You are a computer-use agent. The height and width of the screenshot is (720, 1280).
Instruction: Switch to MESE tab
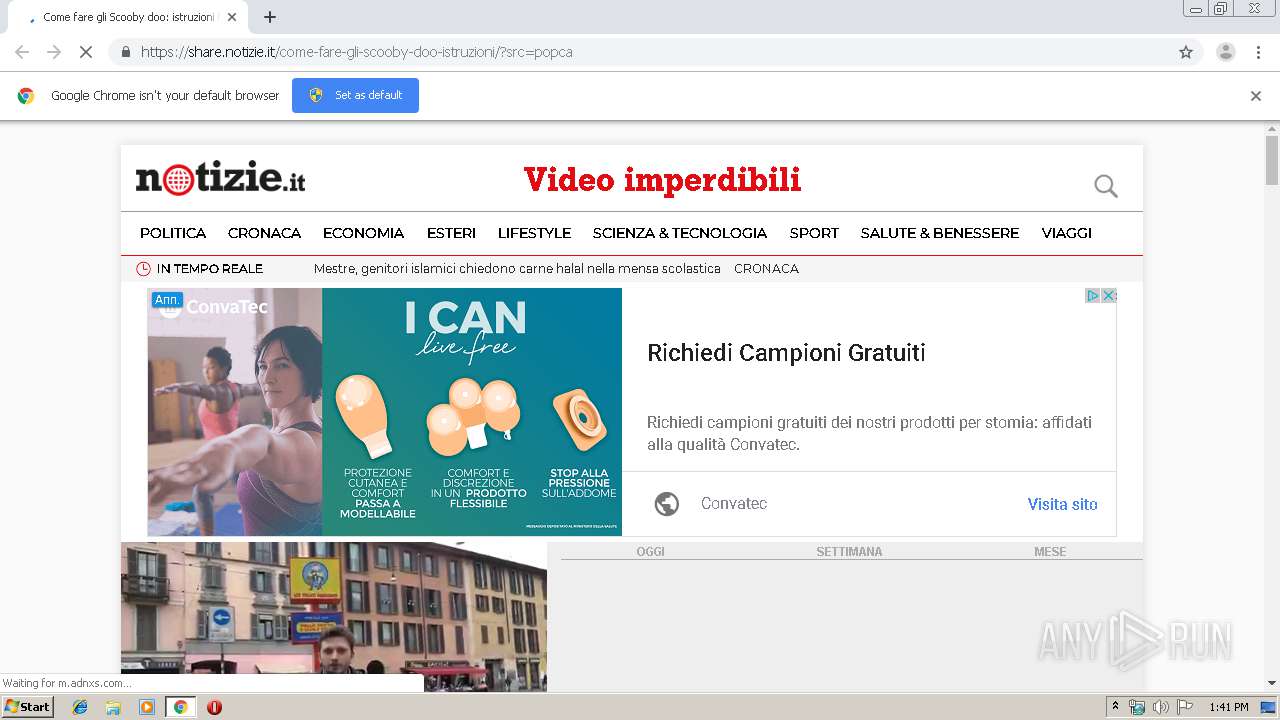pyautogui.click(x=1050, y=552)
